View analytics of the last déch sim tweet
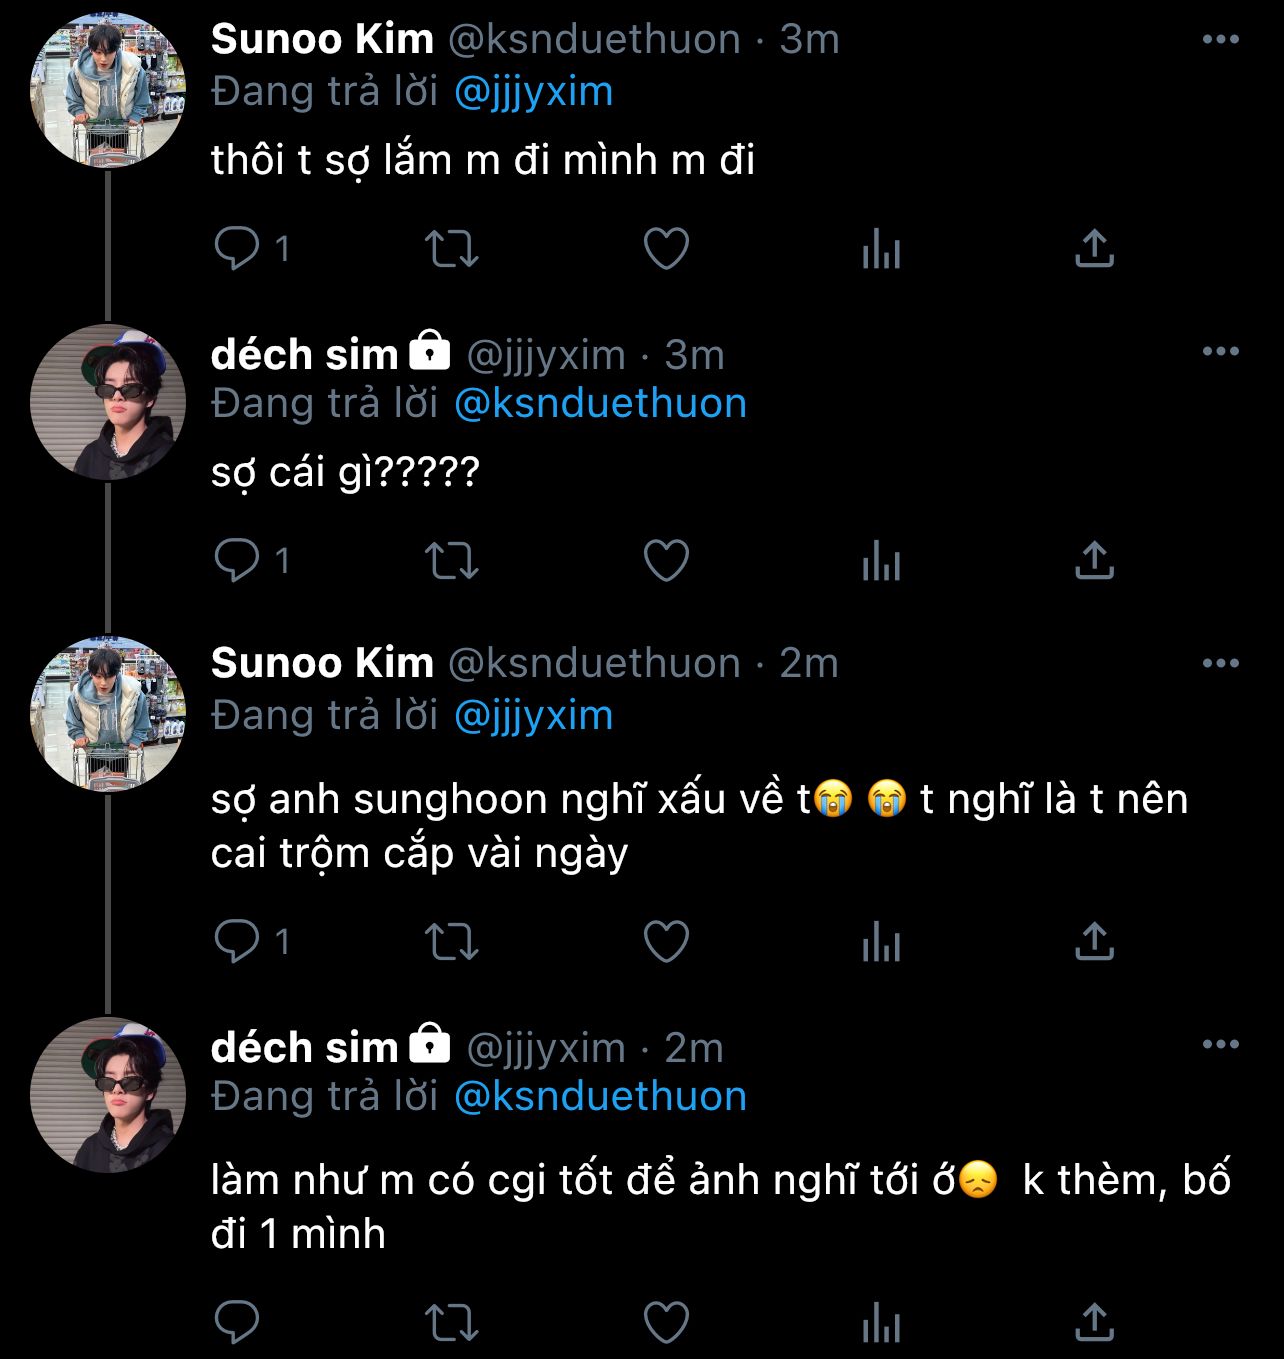Viewport: 1284px width, 1359px height. (x=881, y=1323)
